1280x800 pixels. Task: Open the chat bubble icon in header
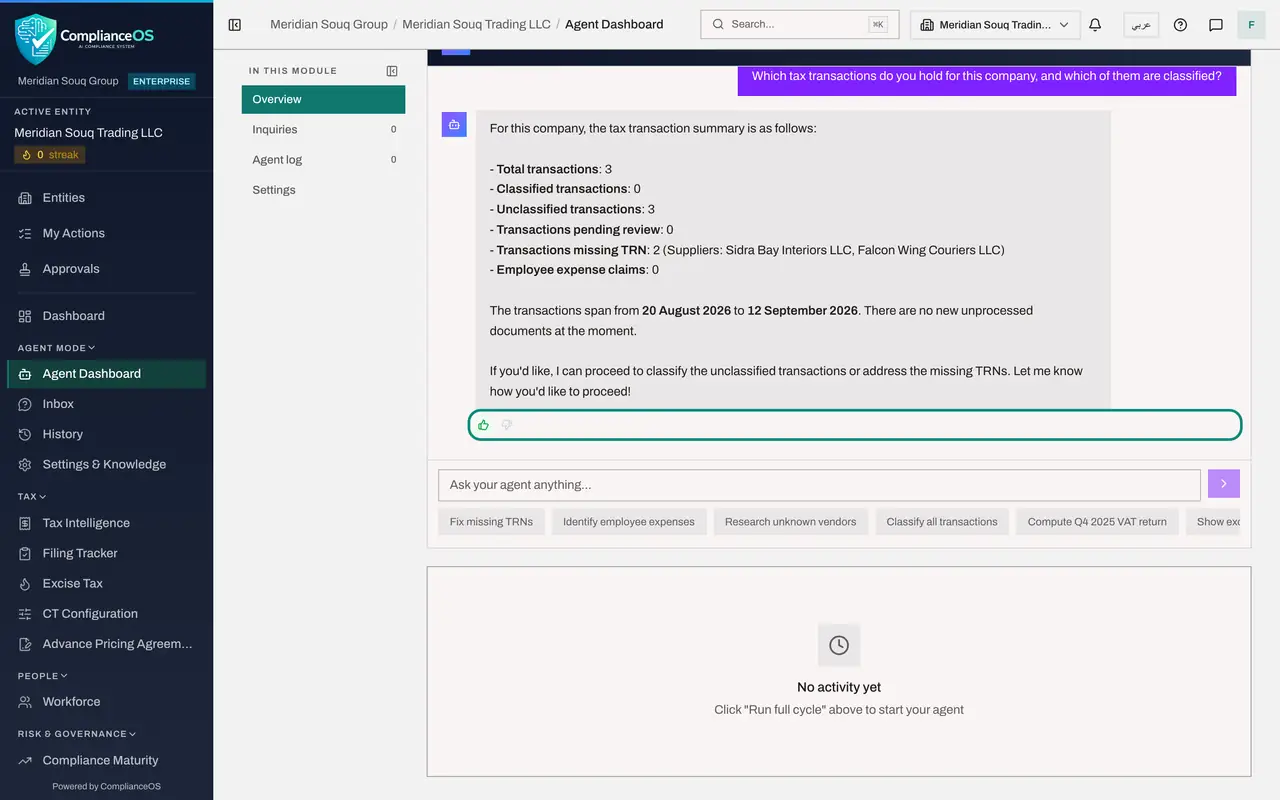(1216, 24)
